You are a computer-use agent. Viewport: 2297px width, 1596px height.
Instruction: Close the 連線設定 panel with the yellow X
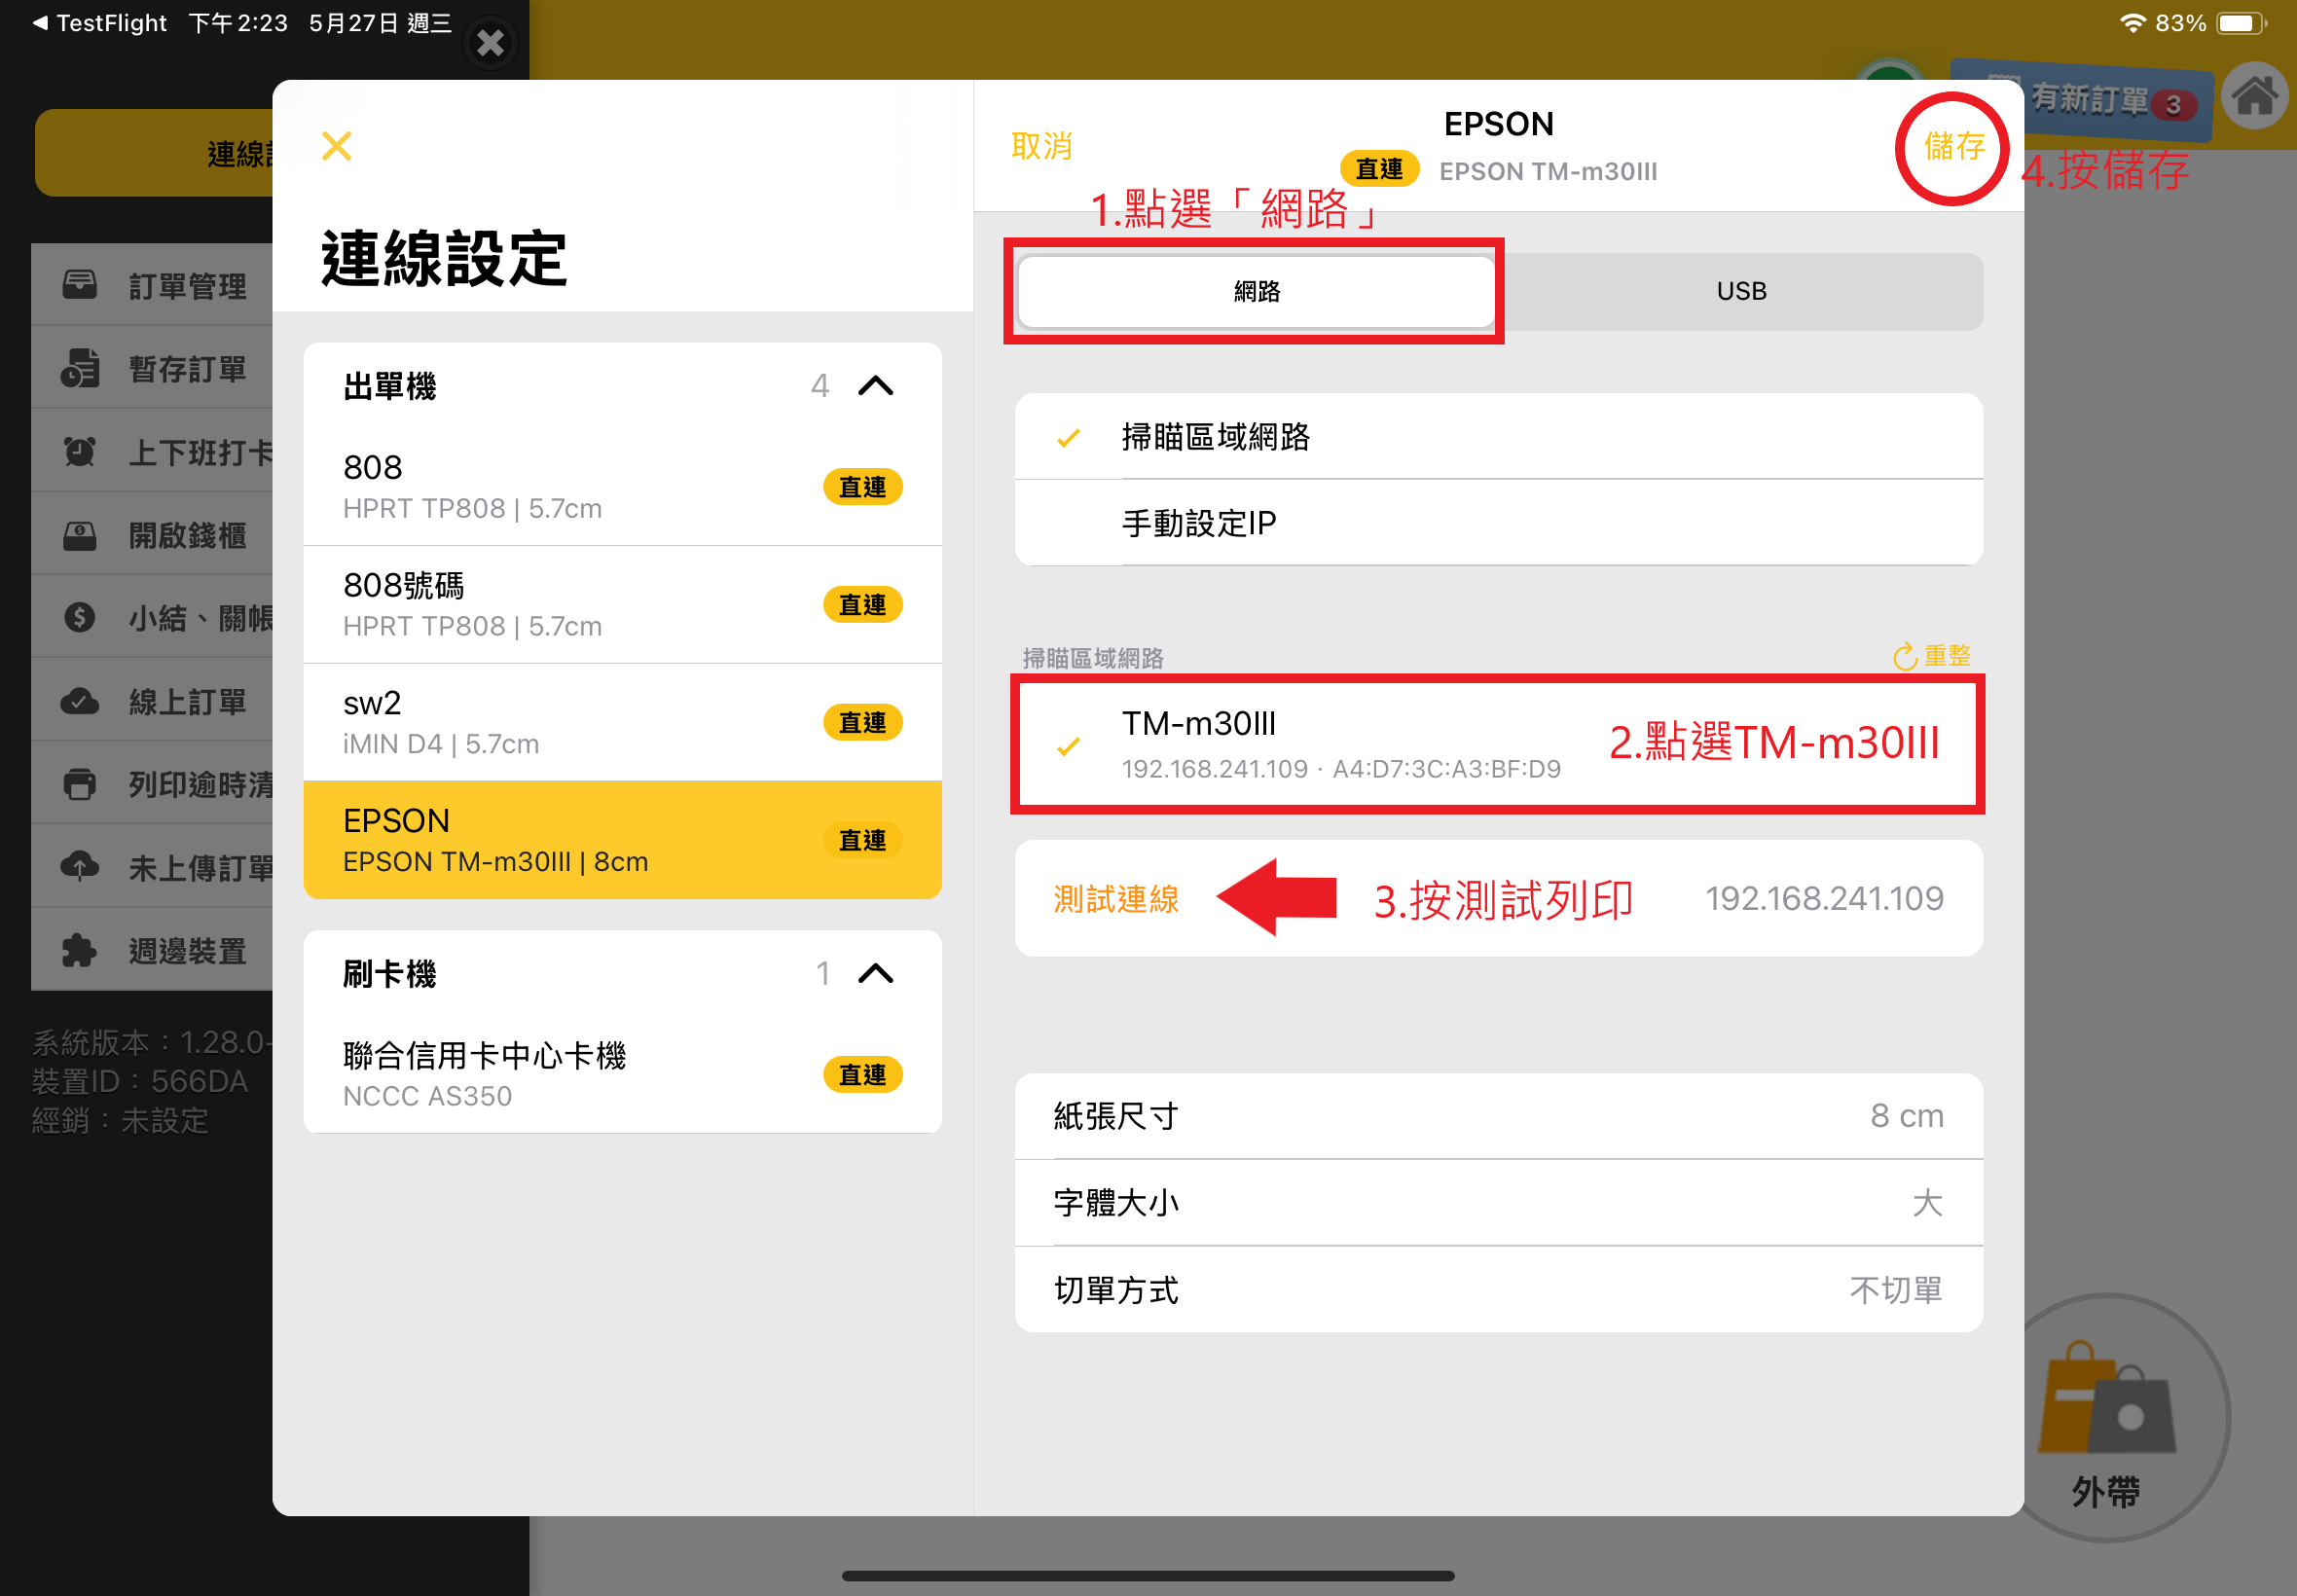[x=336, y=146]
